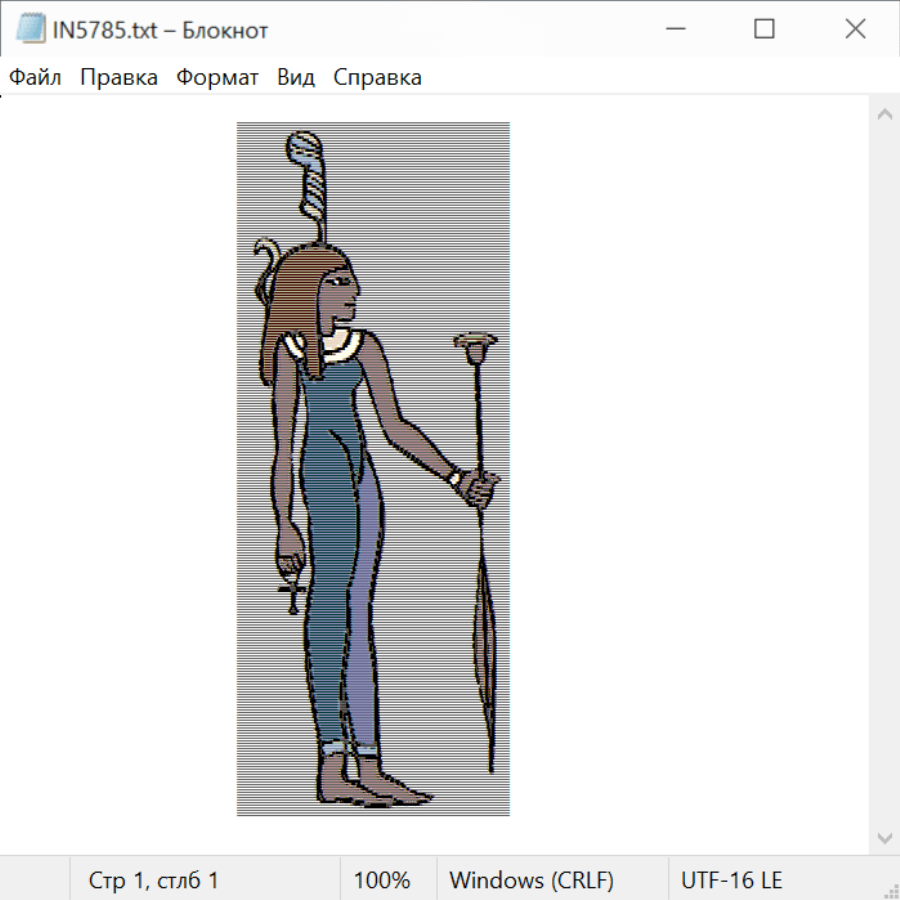Open the Формат menu
The width and height of the screenshot is (900, 900).
click(x=217, y=77)
